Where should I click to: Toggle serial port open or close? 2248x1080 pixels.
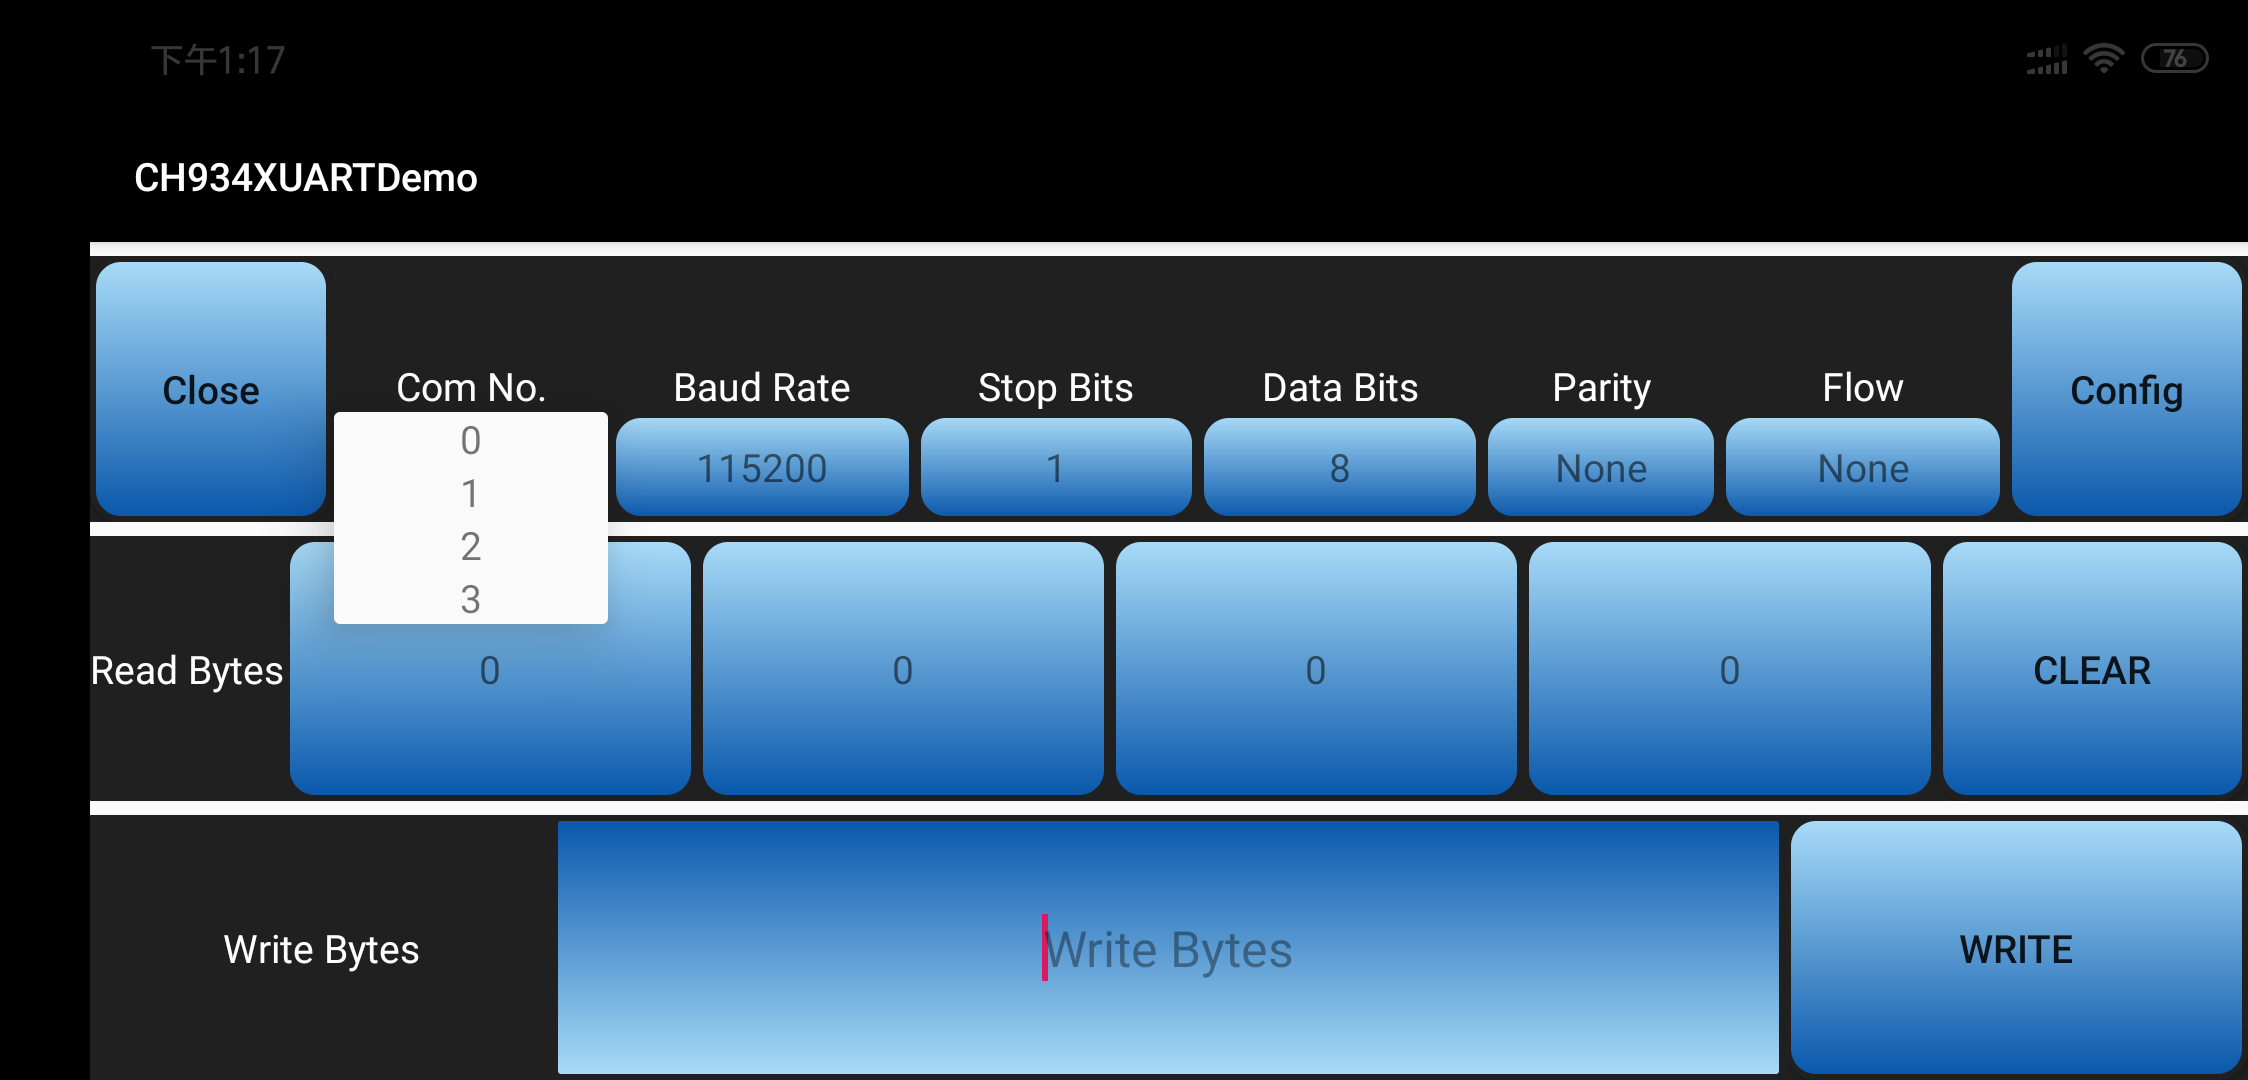pyautogui.click(x=212, y=389)
